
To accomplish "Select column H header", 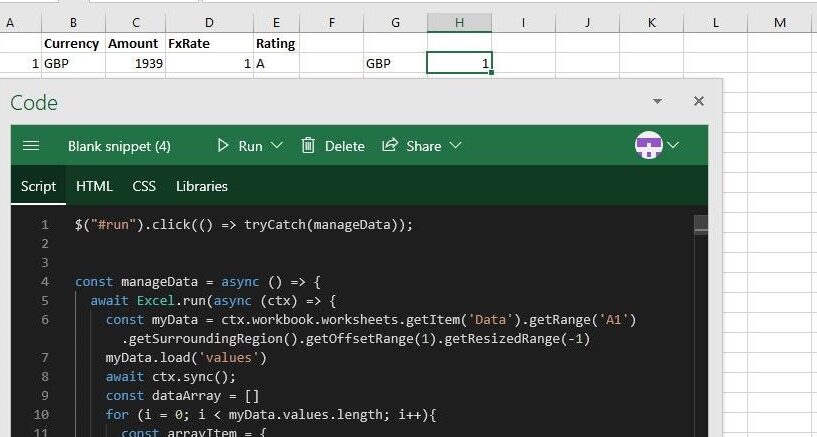I will (x=459, y=22).
